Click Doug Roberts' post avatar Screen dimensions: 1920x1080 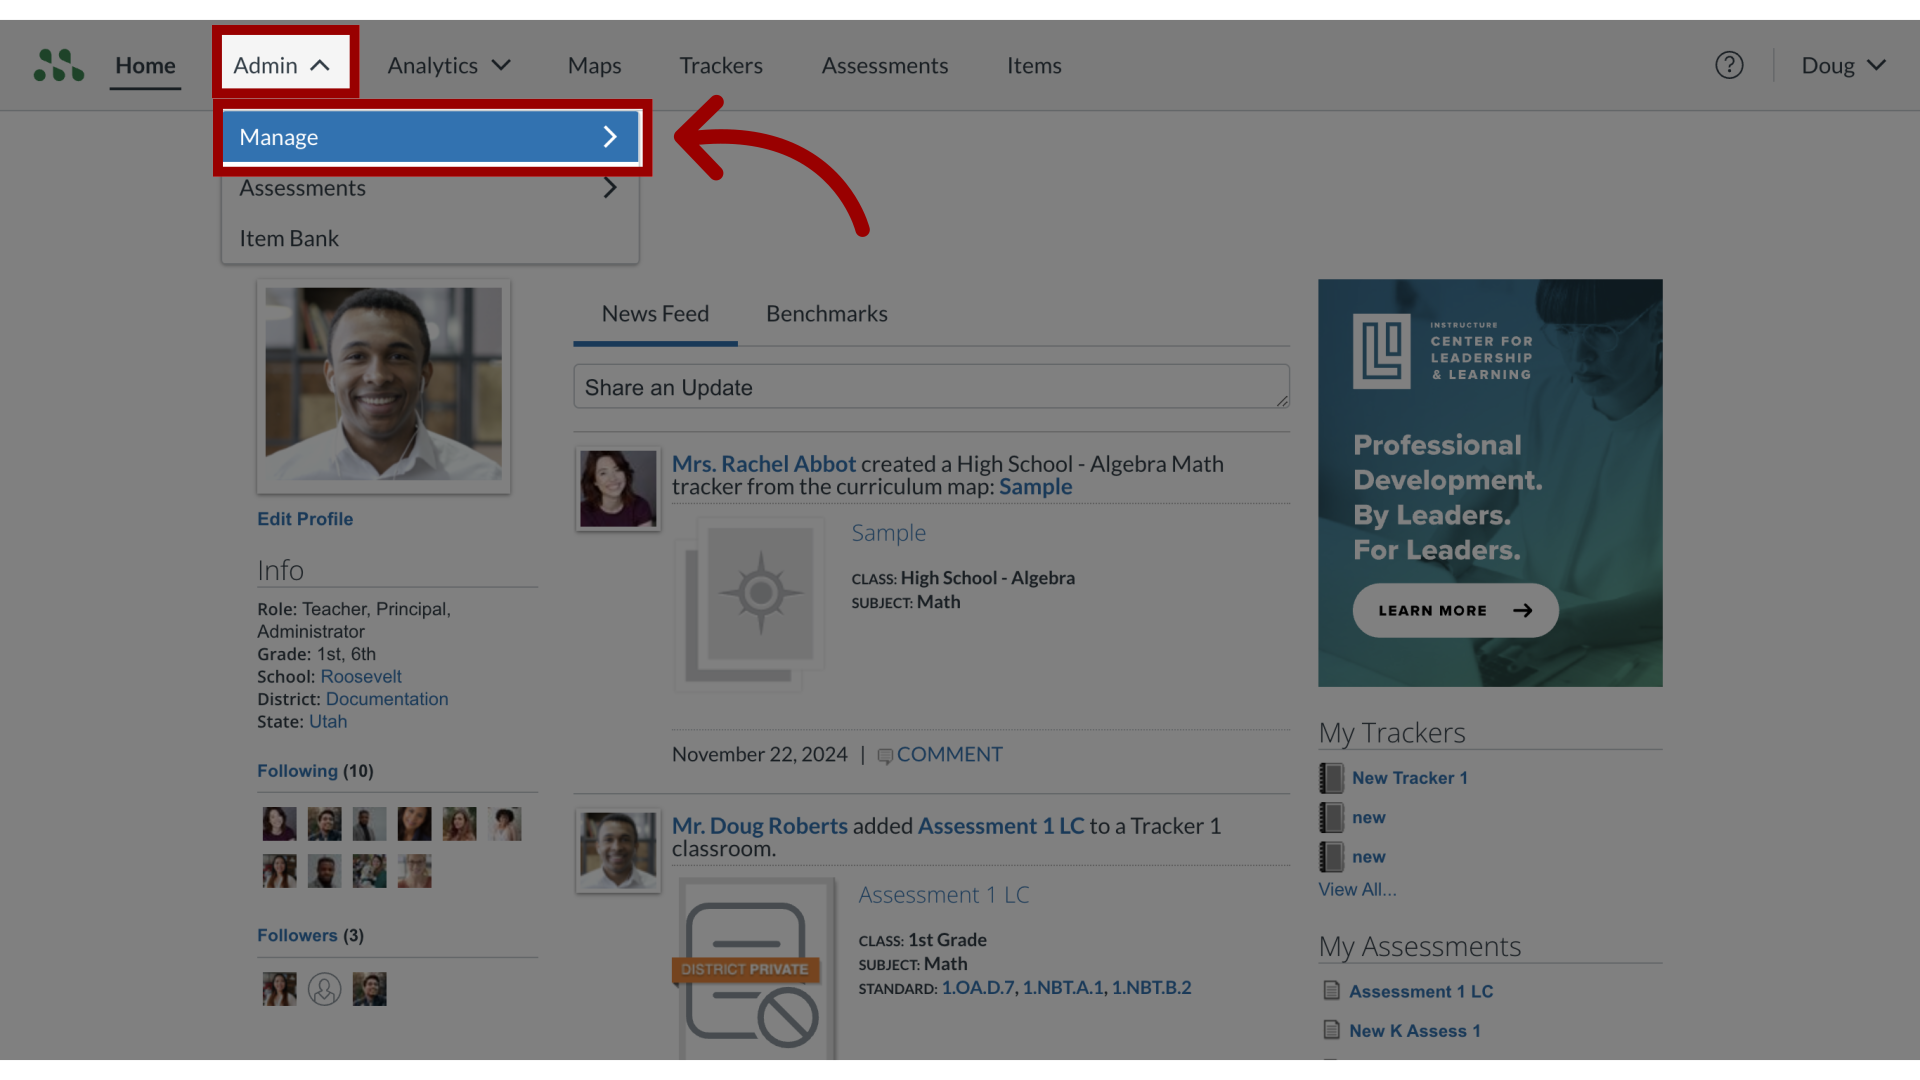click(618, 851)
